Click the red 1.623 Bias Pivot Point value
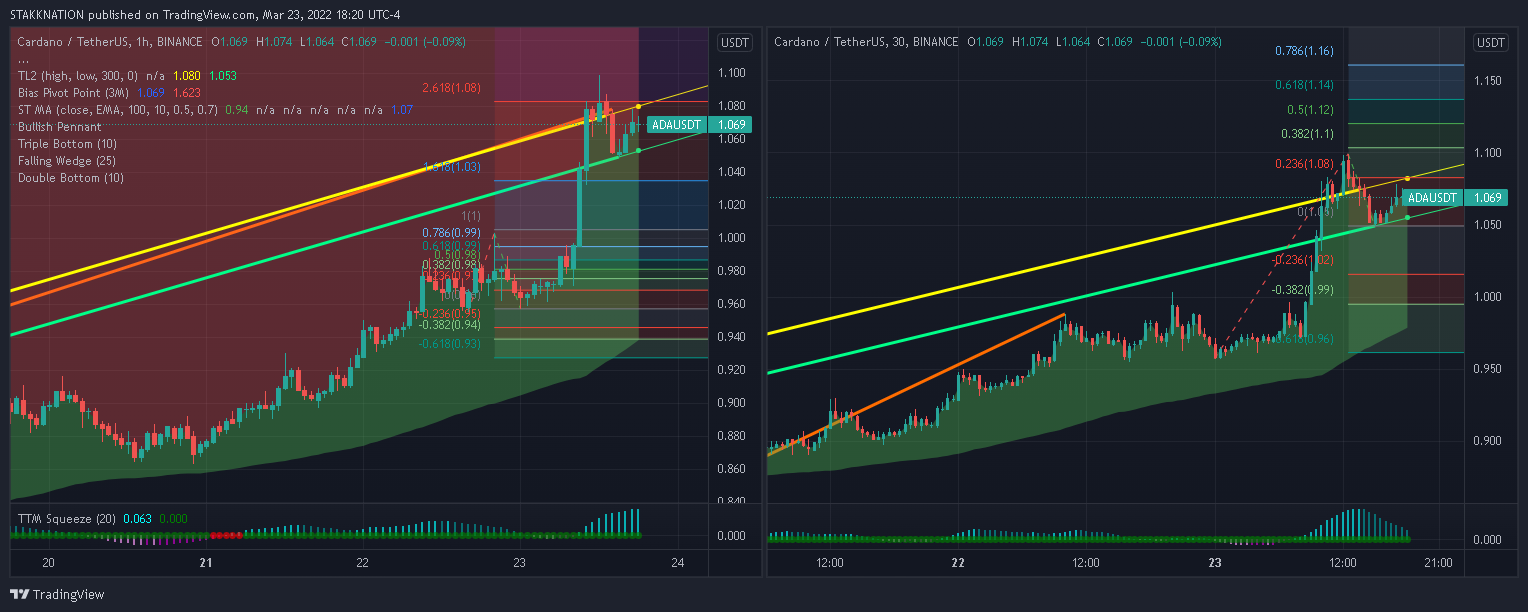Image resolution: width=1528 pixels, height=612 pixels. [188, 93]
